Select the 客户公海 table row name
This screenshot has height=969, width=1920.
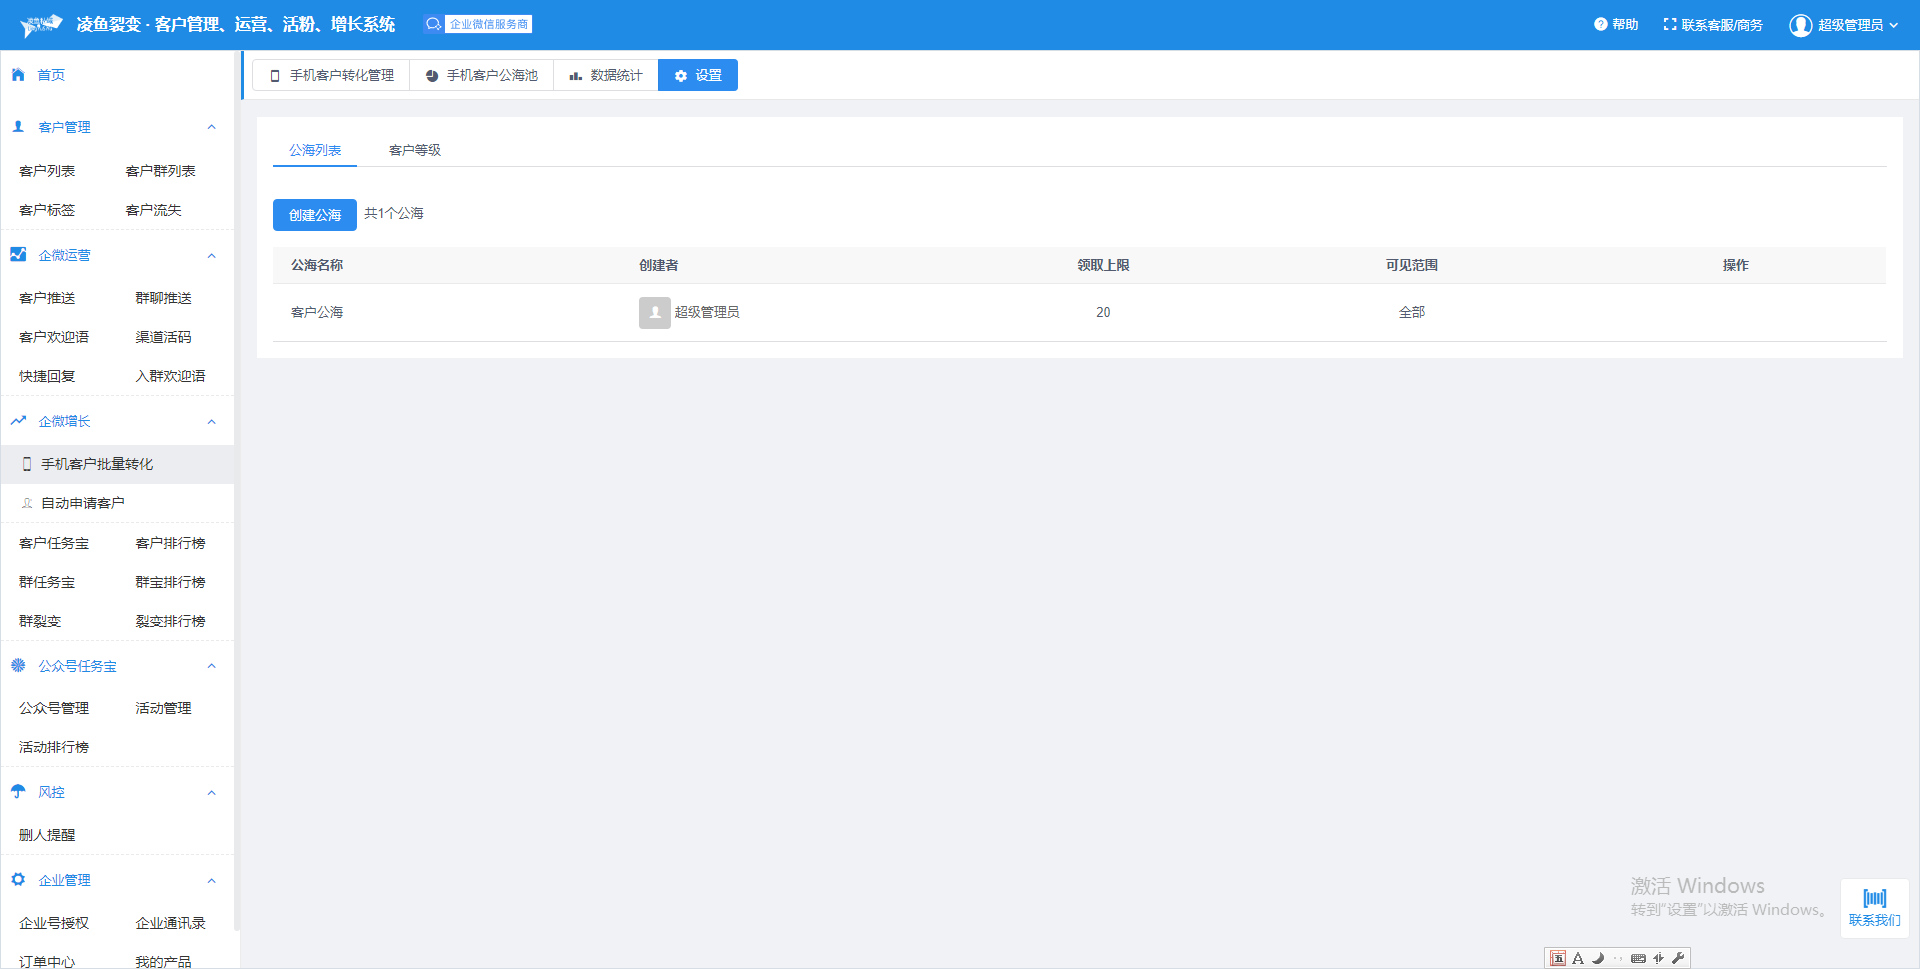(x=317, y=312)
